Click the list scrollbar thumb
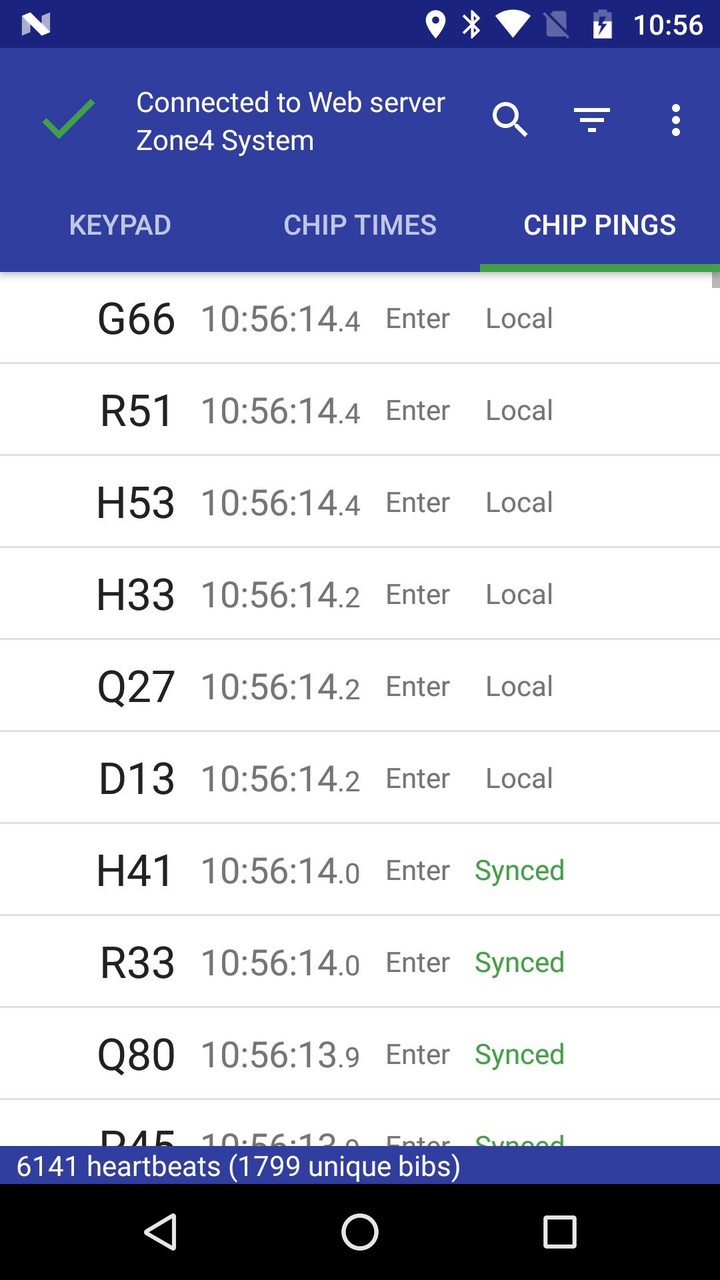This screenshot has width=720, height=1280. pos(715,280)
